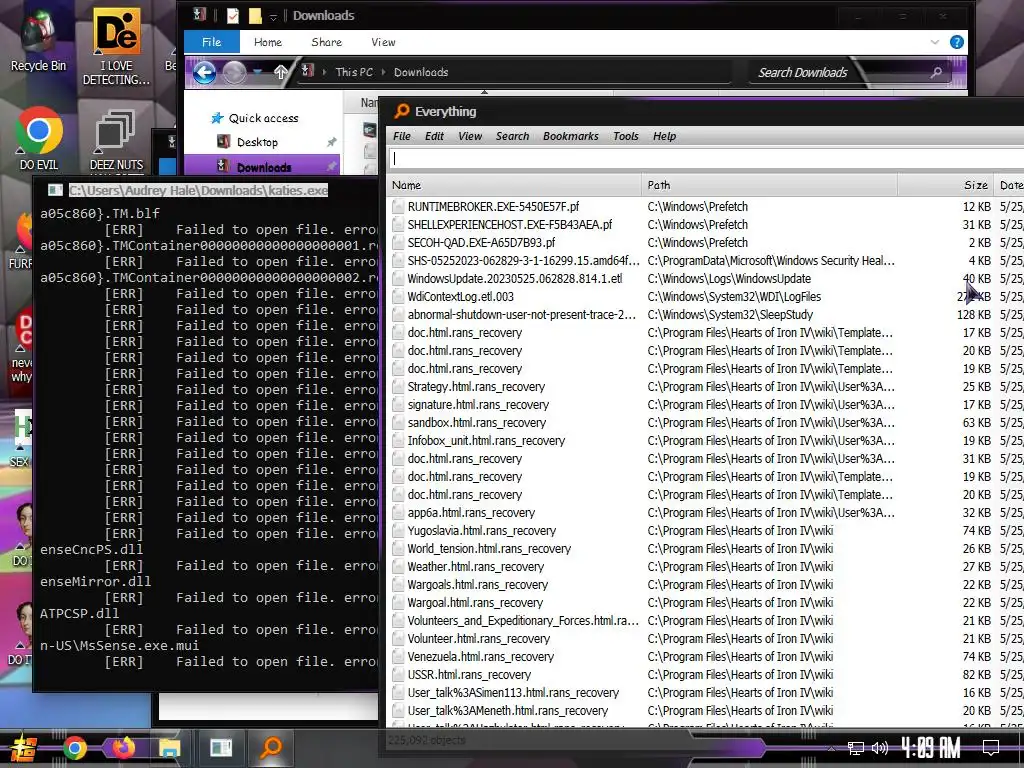Select SECOH-QAD.EXE-A65D7B93.pf row
This screenshot has width=1024, height=768.
(x=705, y=242)
